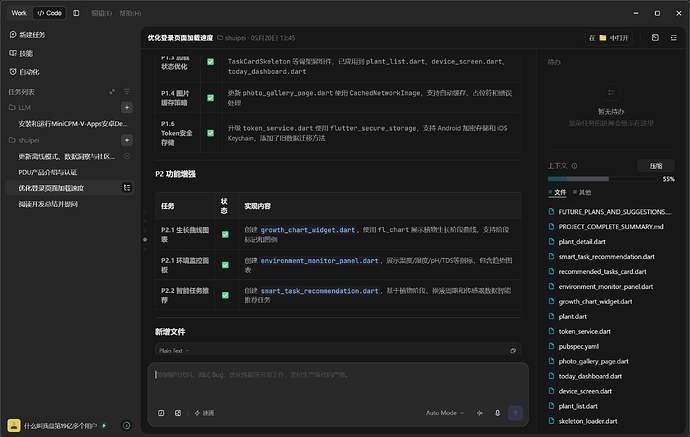This screenshot has width=690, height=437.
Task: Collapse-all icon next to 任务列表
Action: point(112,92)
